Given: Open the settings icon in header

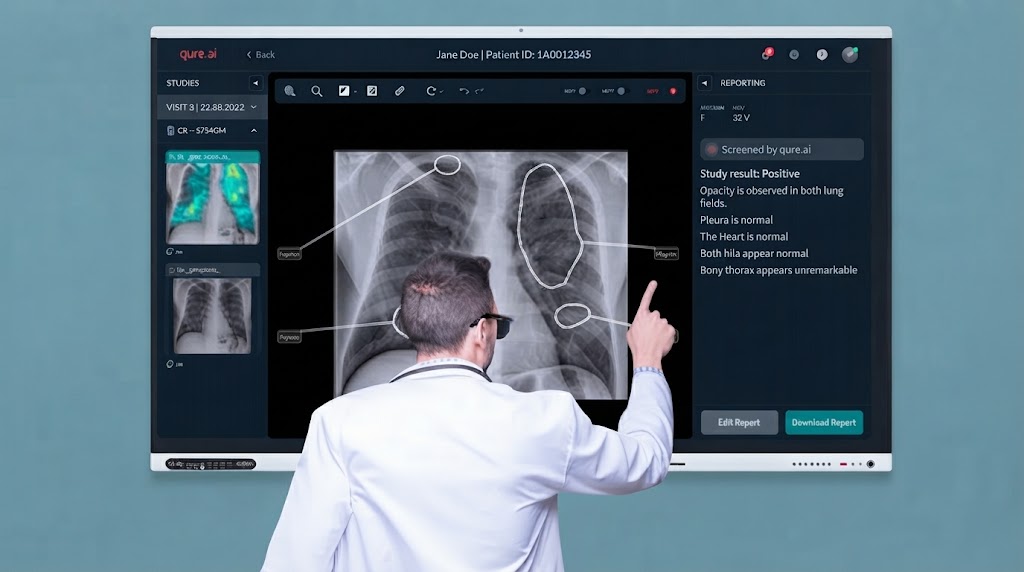Looking at the screenshot, I should point(794,55).
